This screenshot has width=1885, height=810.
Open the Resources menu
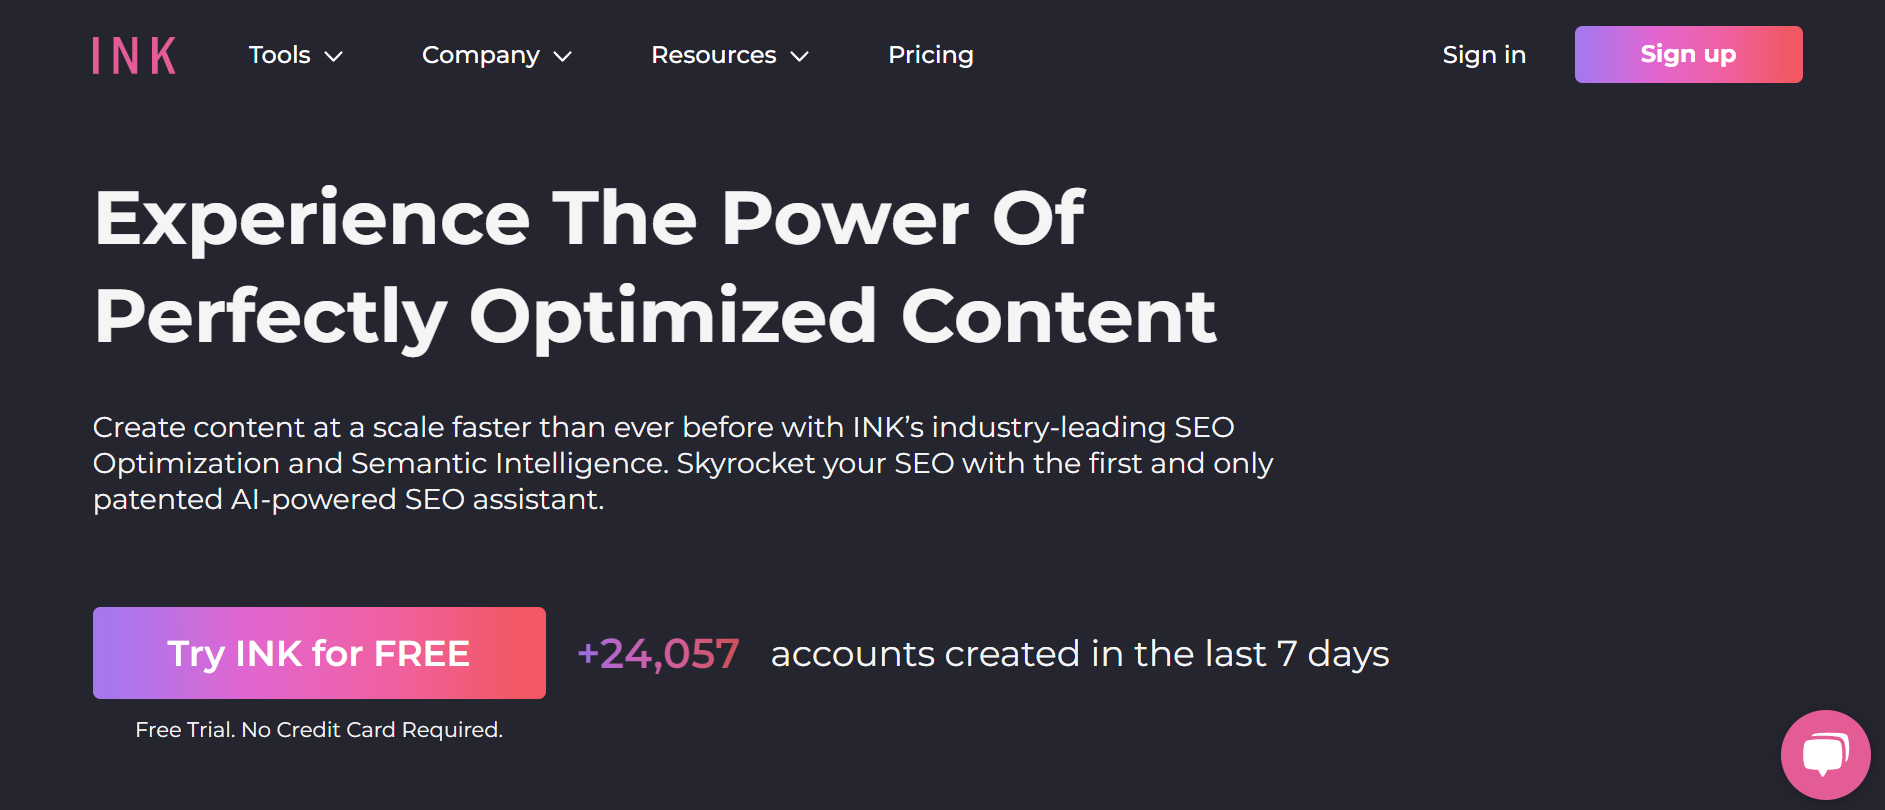[x=730, y=55]
